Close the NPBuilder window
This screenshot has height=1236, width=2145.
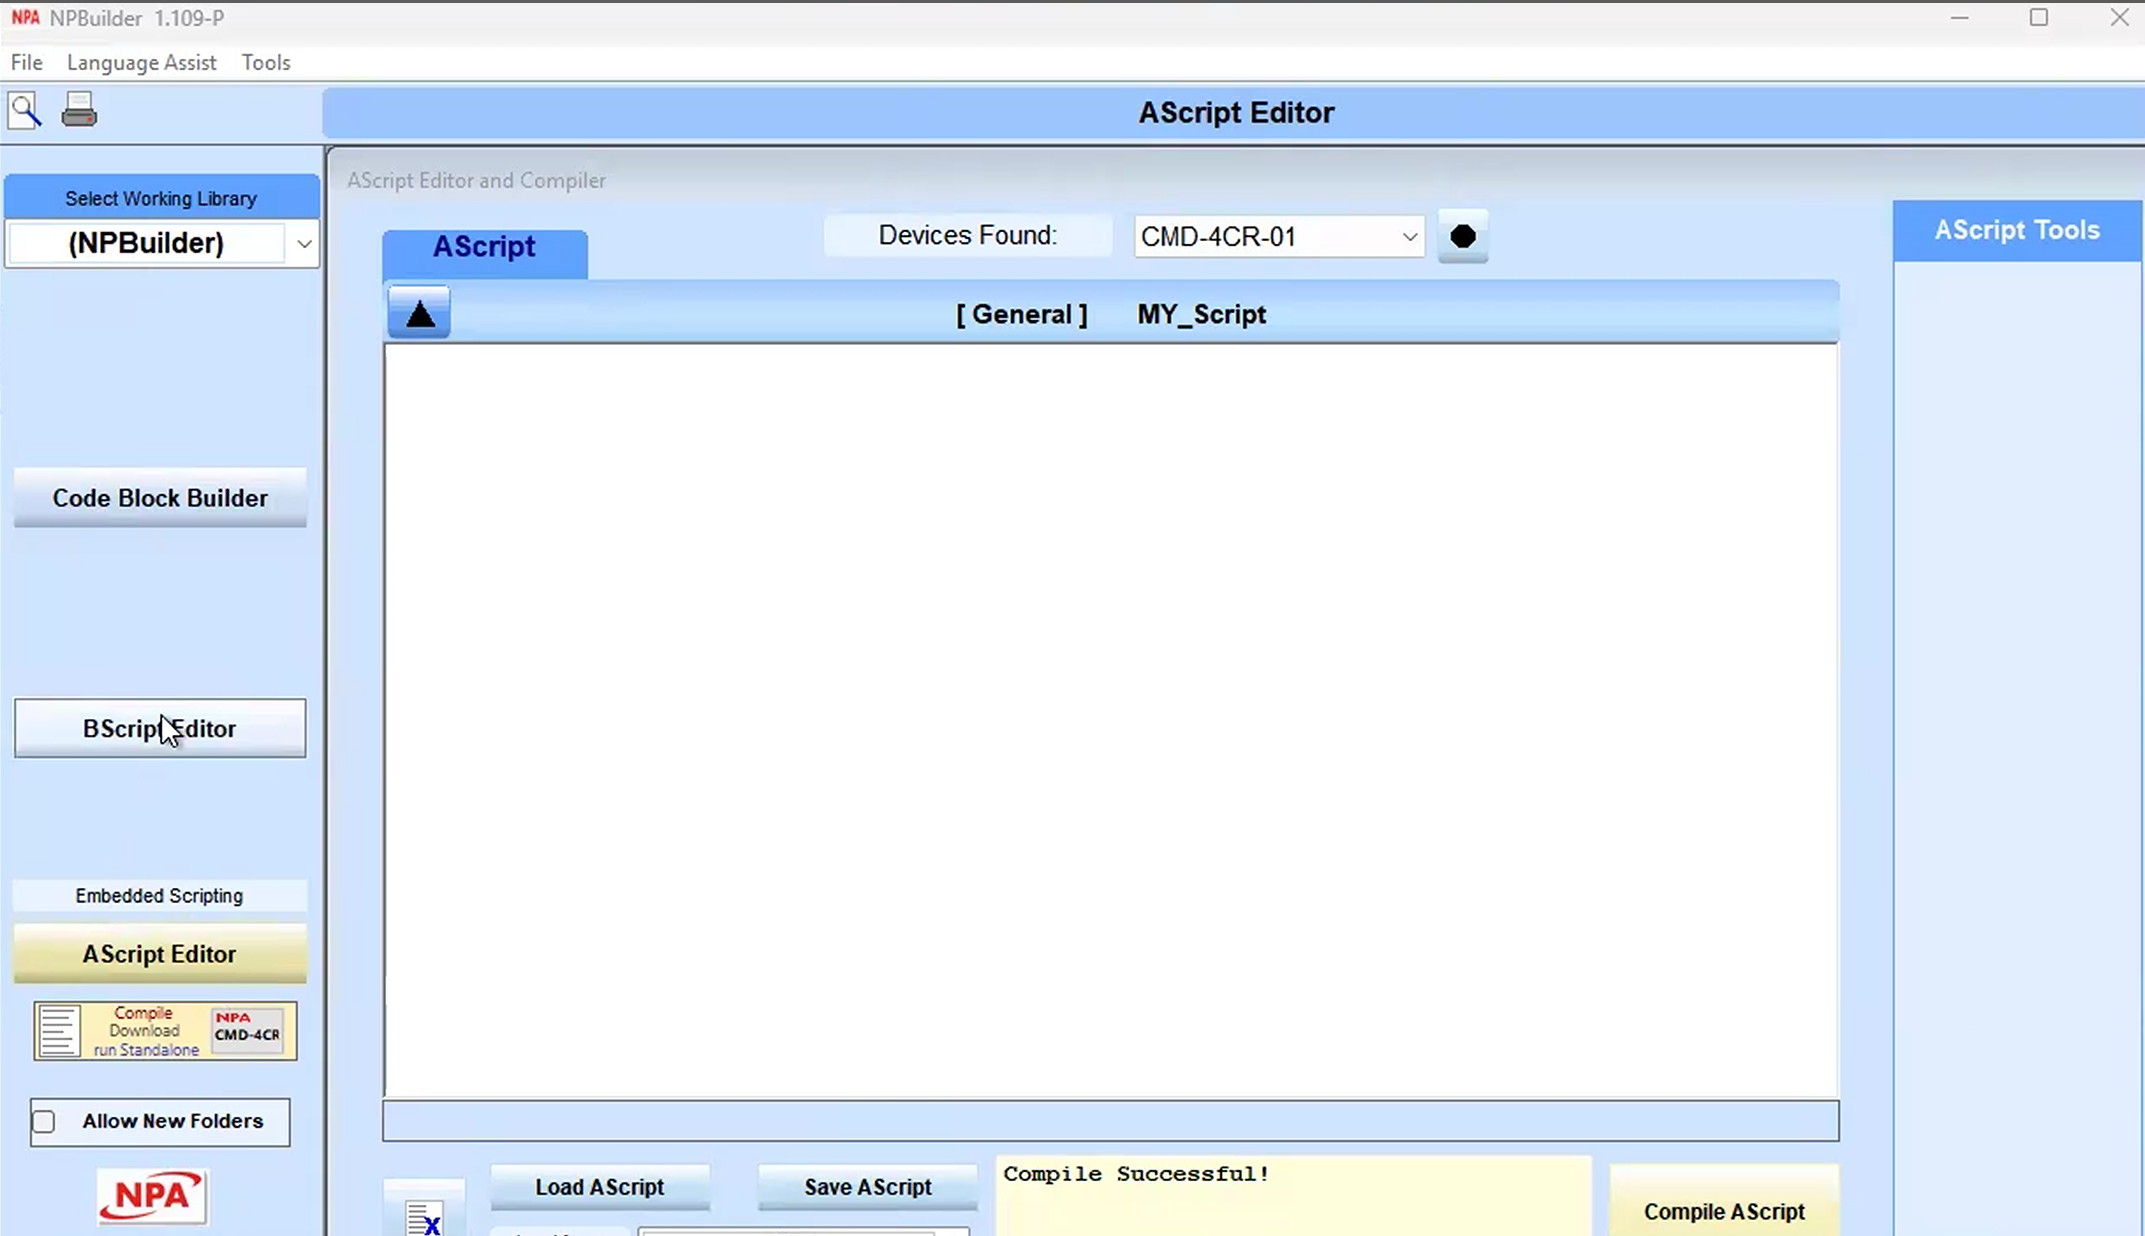(x=2119, y=18)
